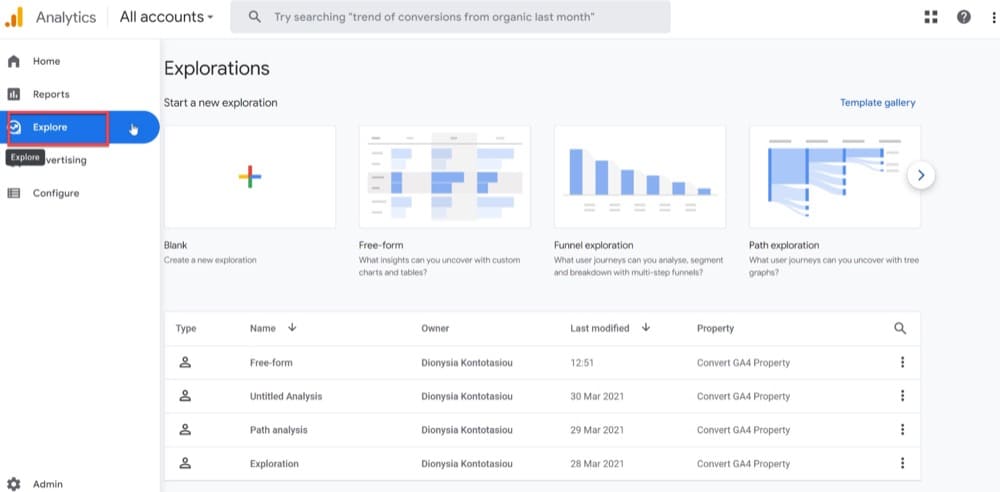Viewport: 1000px width, 492px height.
Task: Open the help question mark icon
Action: [964, 17]
